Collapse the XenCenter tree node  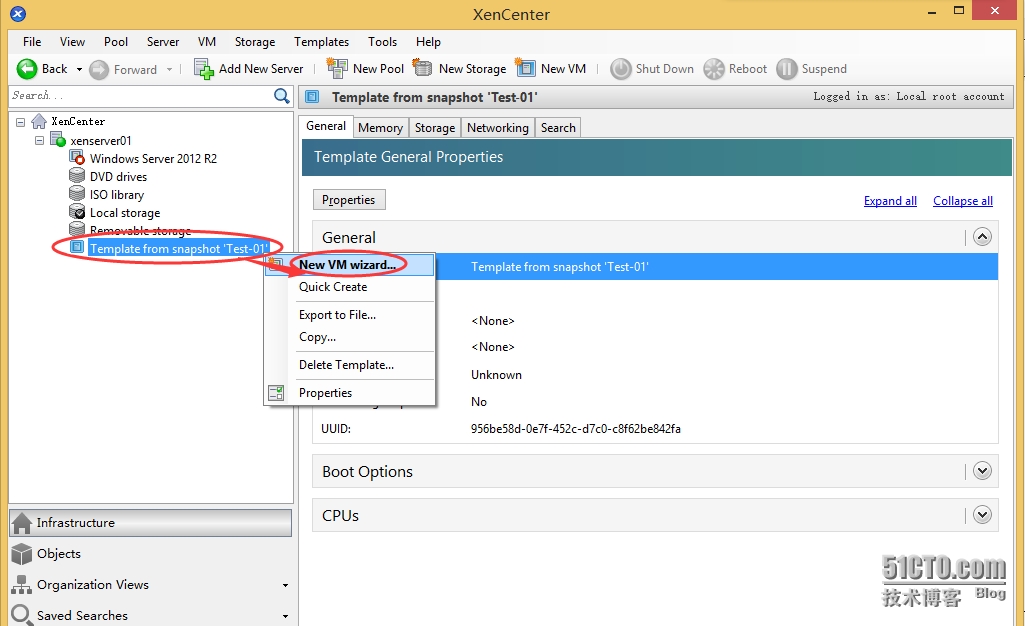[x=21, y=122]
